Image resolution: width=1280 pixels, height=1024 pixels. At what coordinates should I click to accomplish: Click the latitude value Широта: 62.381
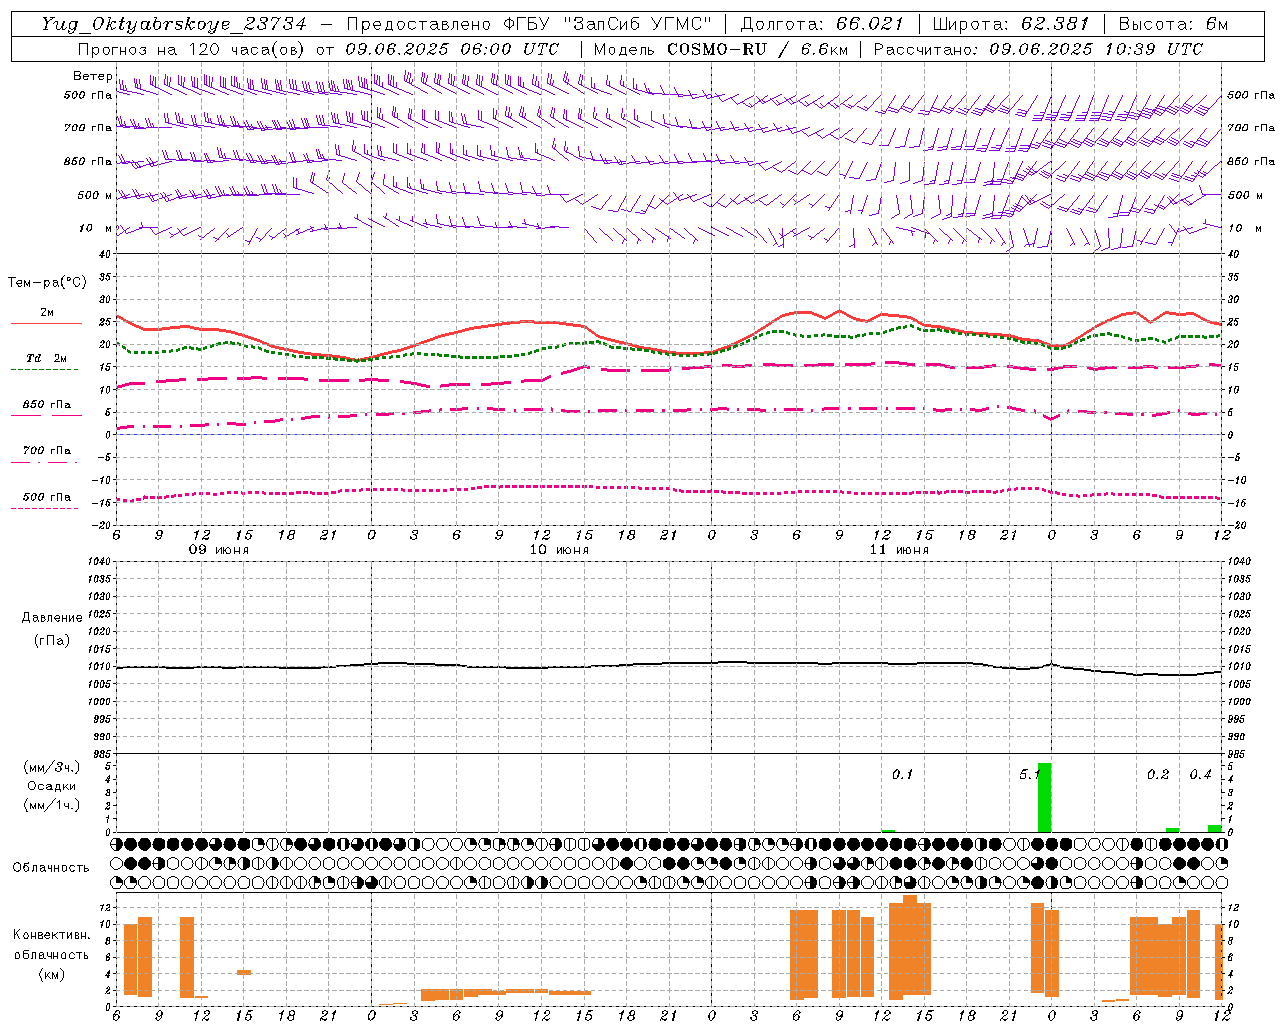tap(1010, 24)
